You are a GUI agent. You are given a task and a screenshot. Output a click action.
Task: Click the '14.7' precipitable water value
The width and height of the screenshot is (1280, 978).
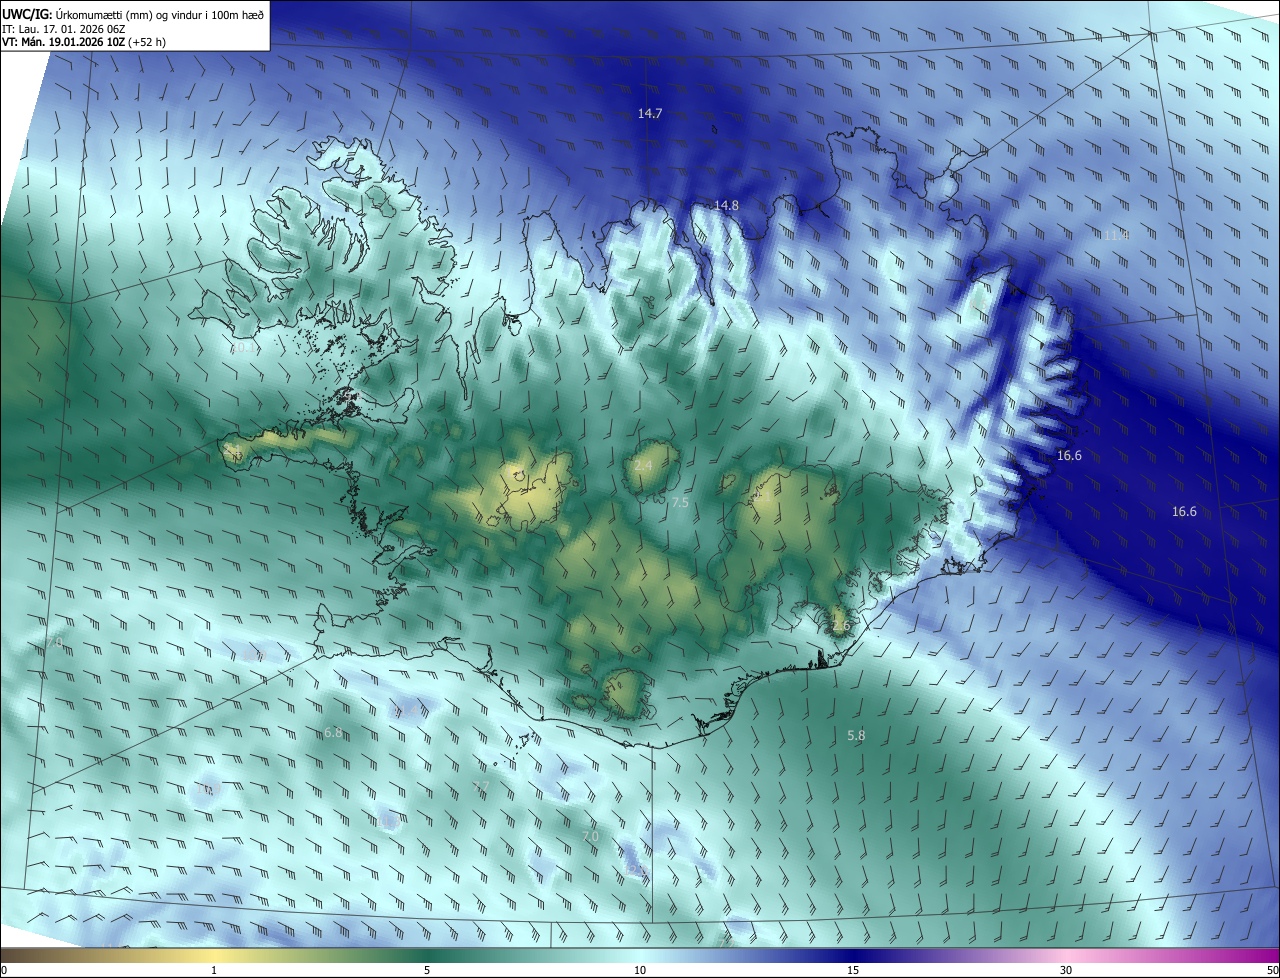pos(650,114)
